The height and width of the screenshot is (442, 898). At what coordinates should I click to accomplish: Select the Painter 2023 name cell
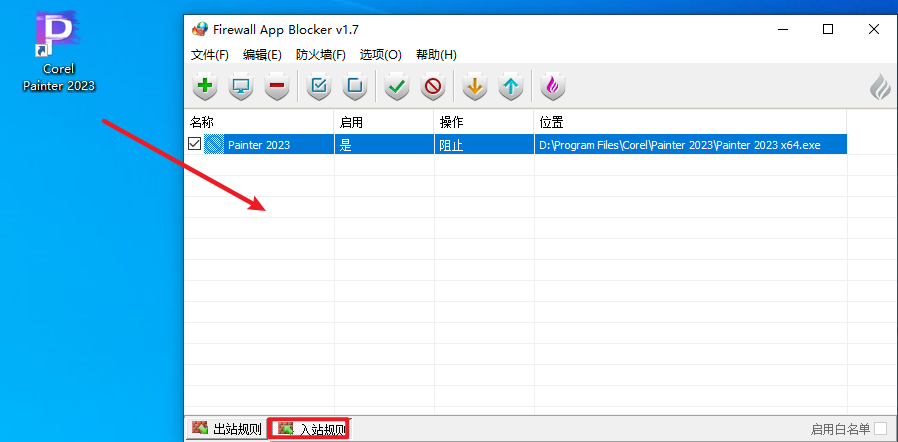coord(259,145)
